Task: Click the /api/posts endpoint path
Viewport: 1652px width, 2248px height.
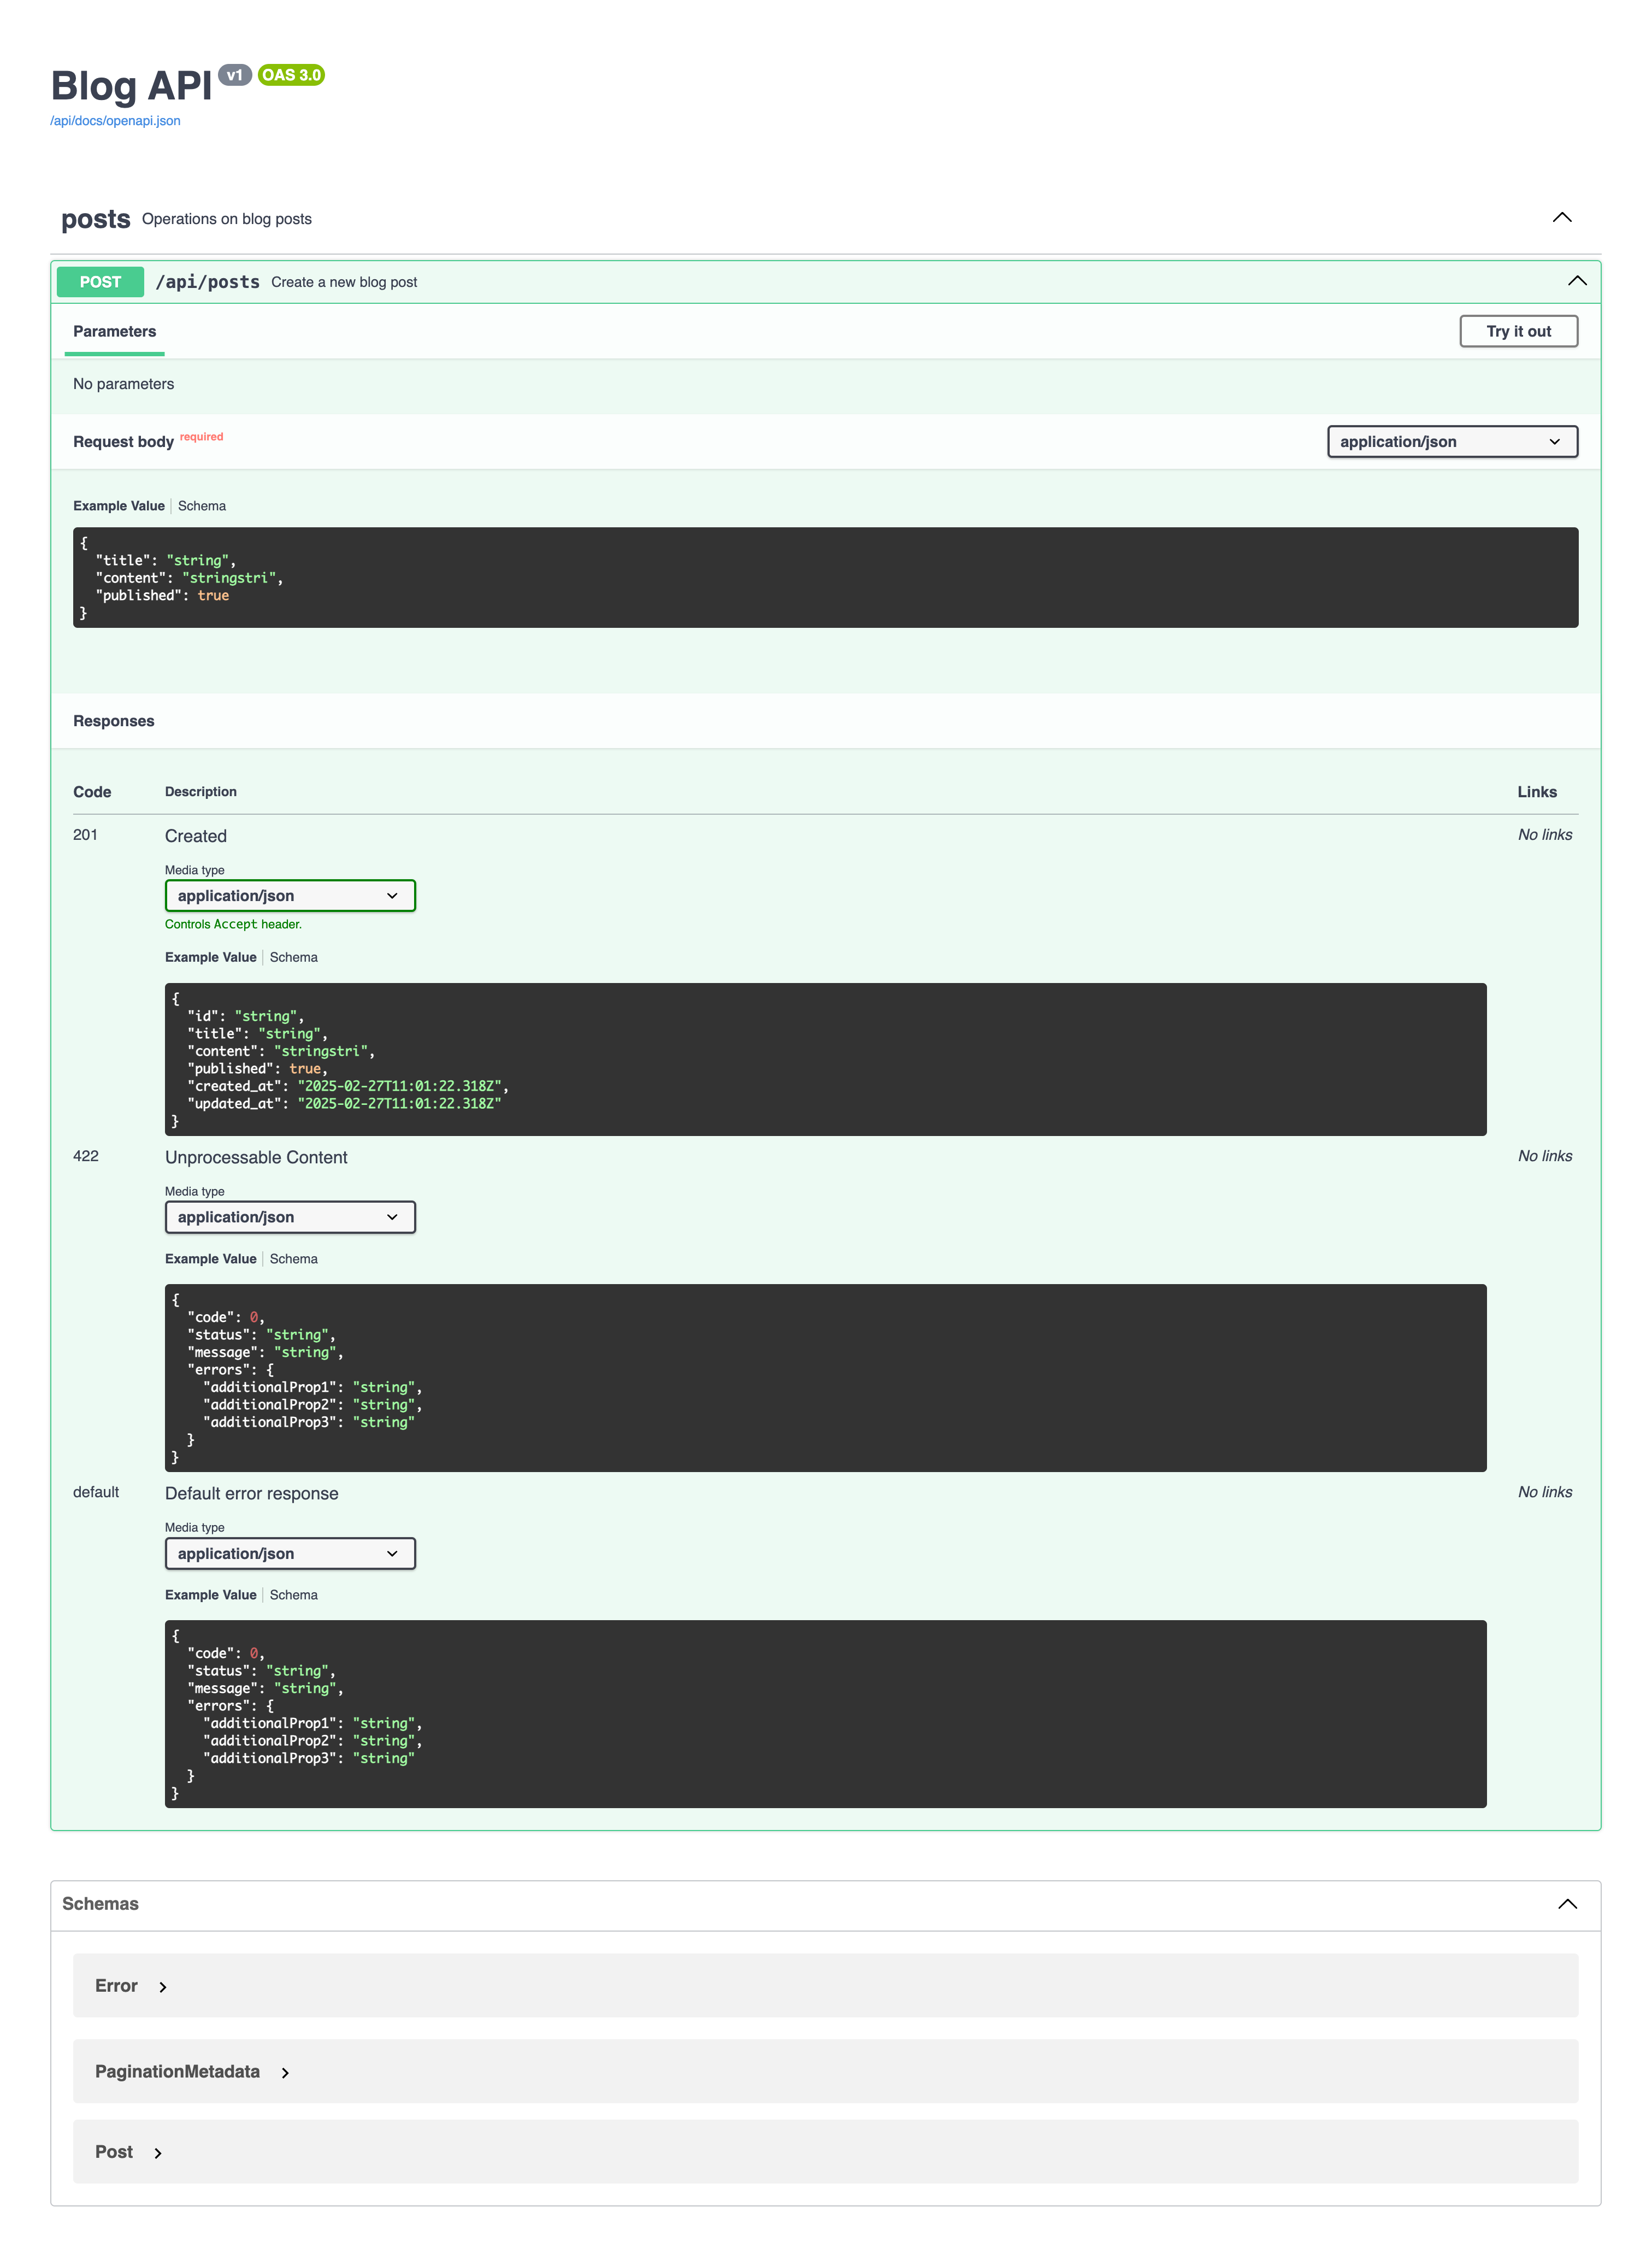Action: pos(207,282)
